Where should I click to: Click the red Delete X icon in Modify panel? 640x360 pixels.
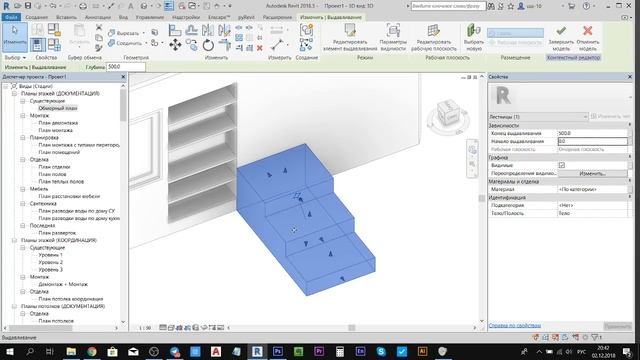(260, 48)
